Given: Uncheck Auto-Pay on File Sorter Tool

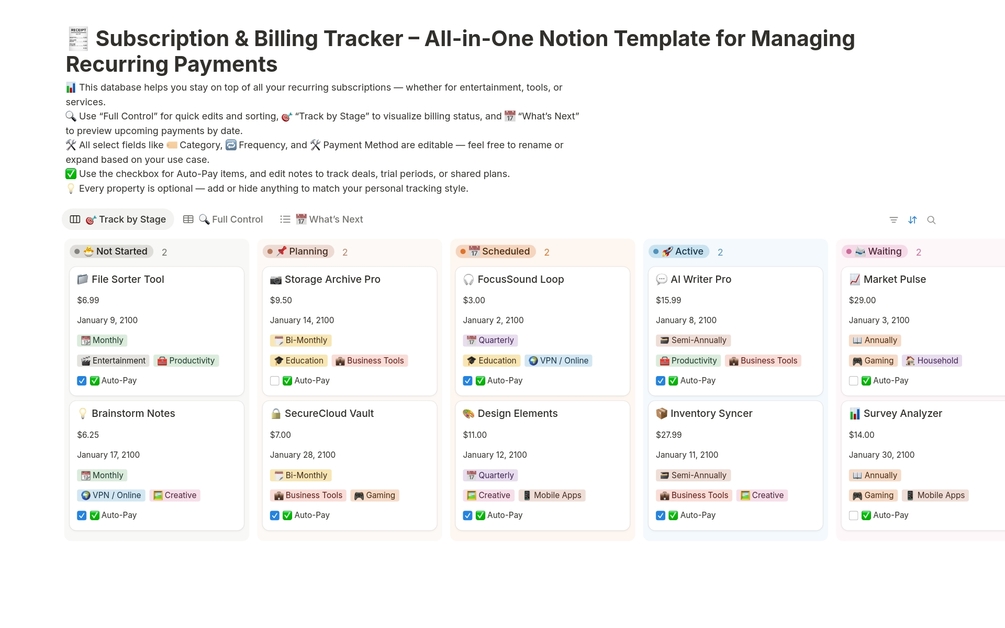Looking at the screenshot, I should 82,381.
